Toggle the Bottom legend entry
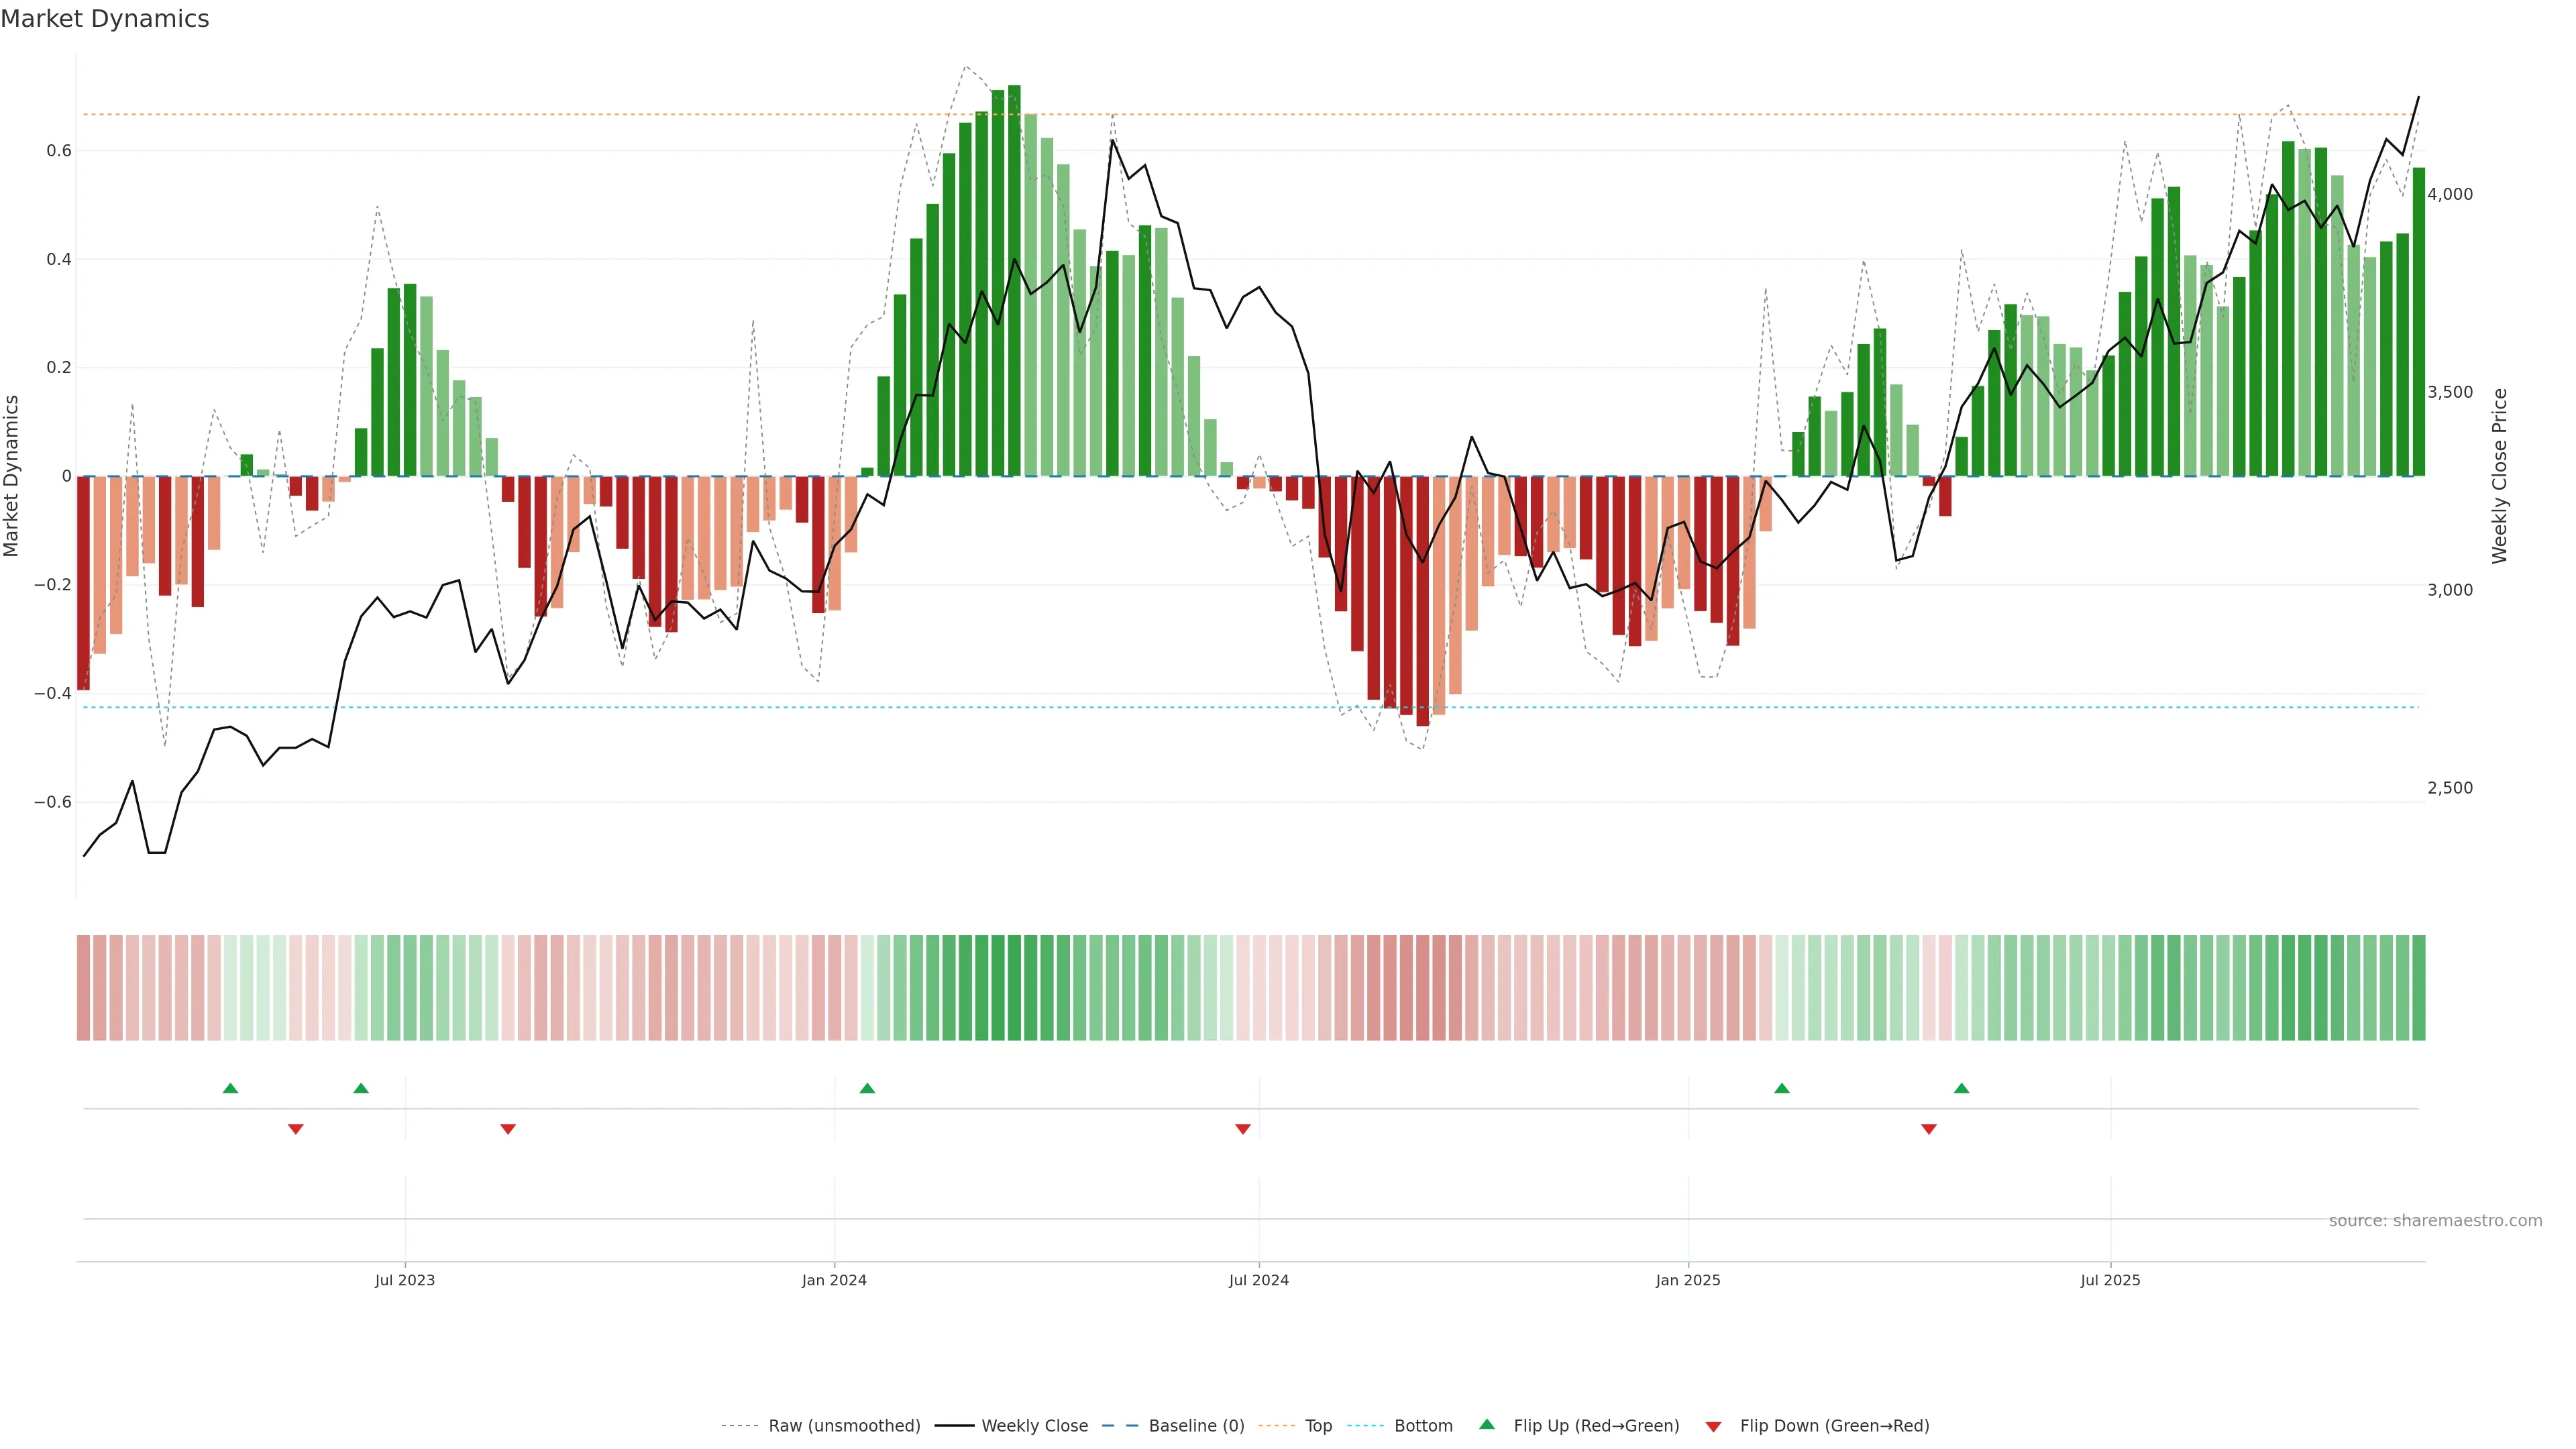Screen dimensions: 2576x1449 1423,1426
